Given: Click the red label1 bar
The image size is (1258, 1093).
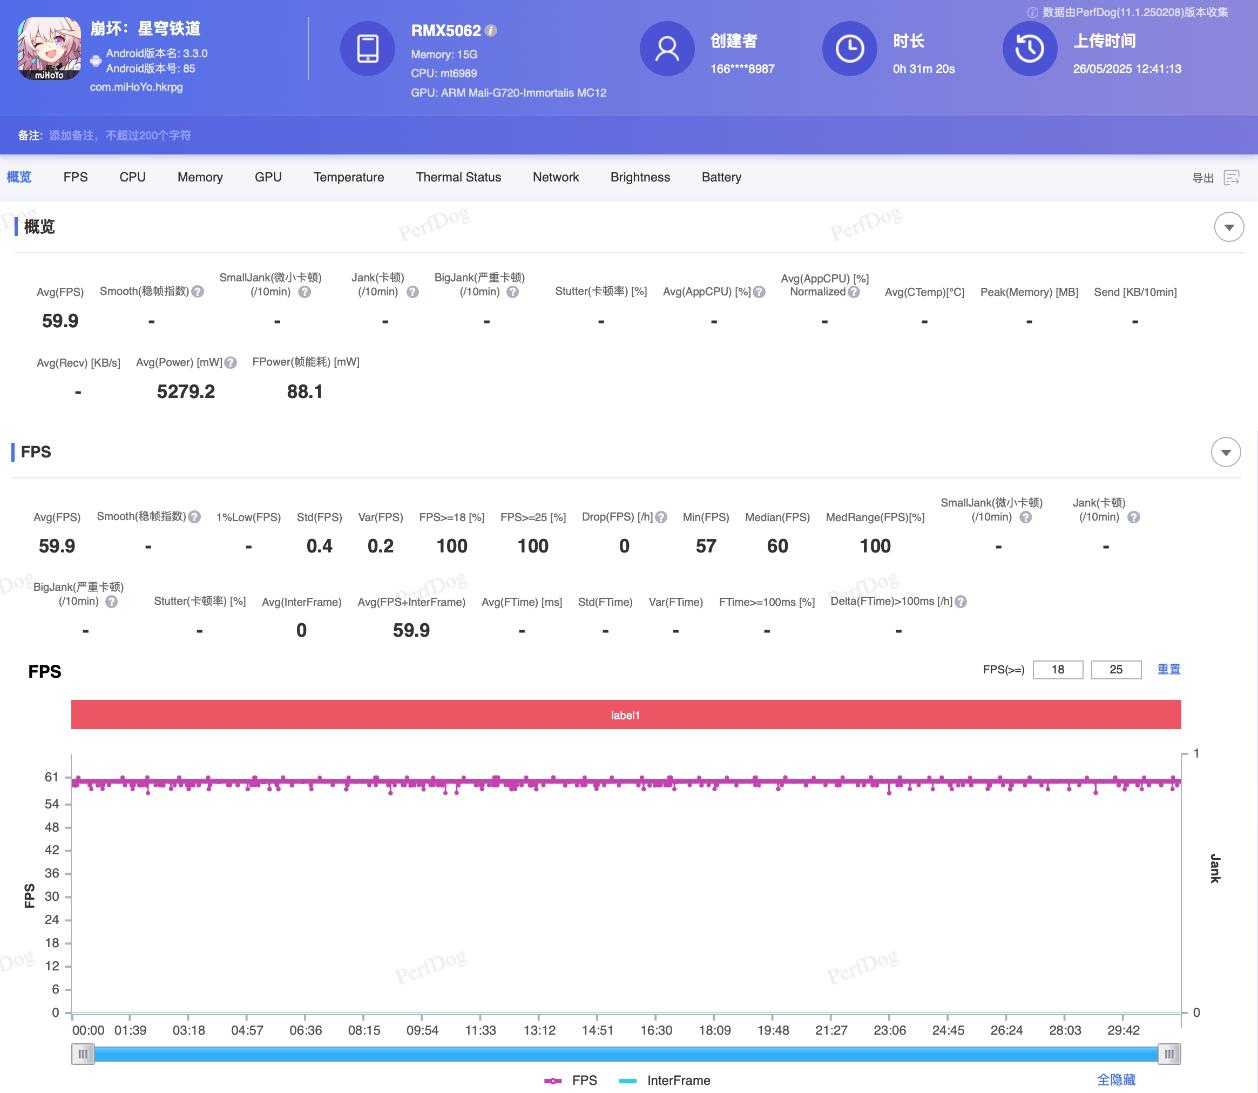Looking at the screenshot, I should (626, 715).
